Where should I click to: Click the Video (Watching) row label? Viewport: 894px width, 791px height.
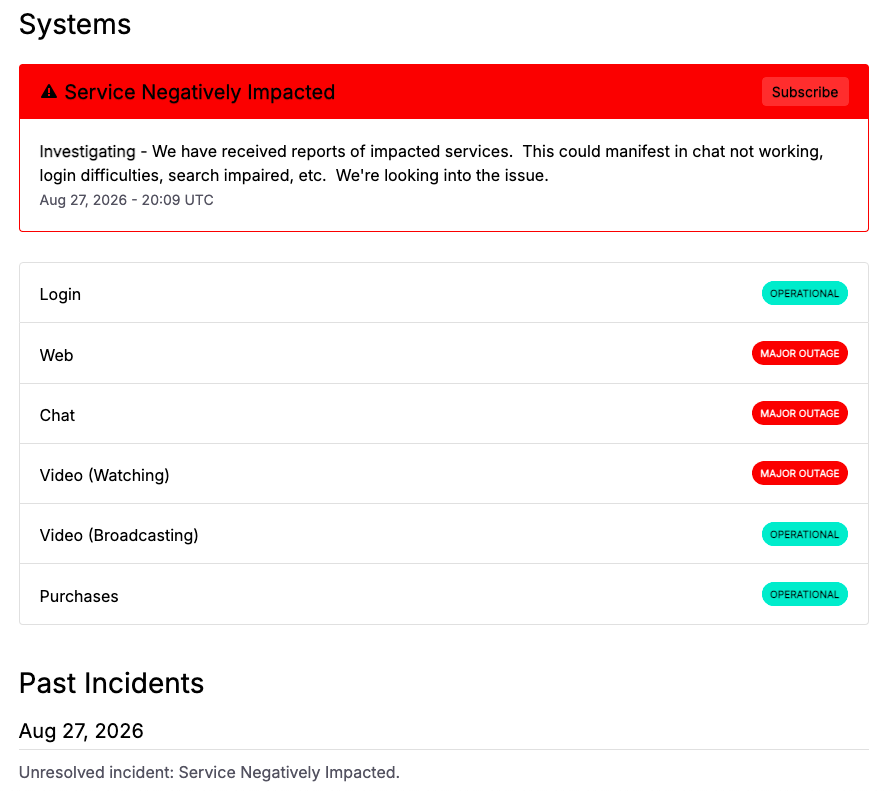(x=104, y=475)
